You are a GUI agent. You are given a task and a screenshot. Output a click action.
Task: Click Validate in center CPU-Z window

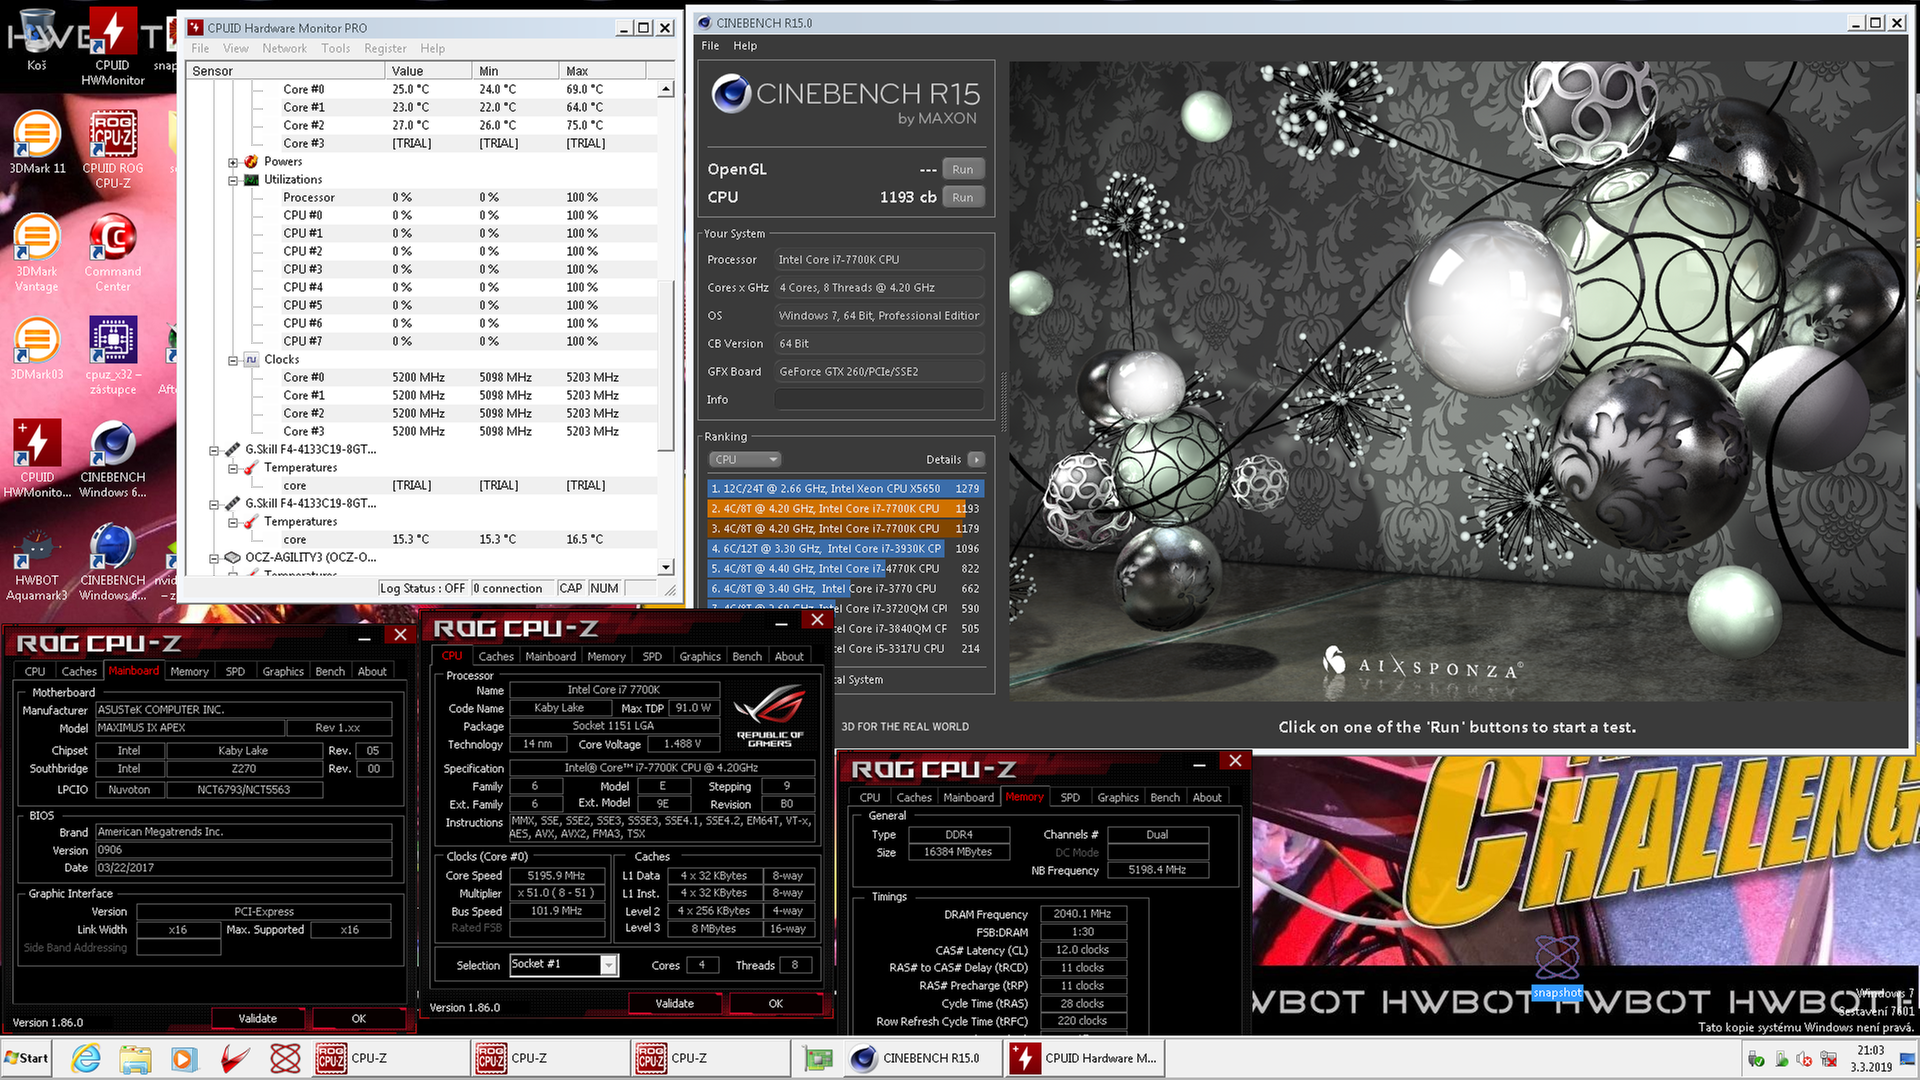click(x=674, y=1003)
